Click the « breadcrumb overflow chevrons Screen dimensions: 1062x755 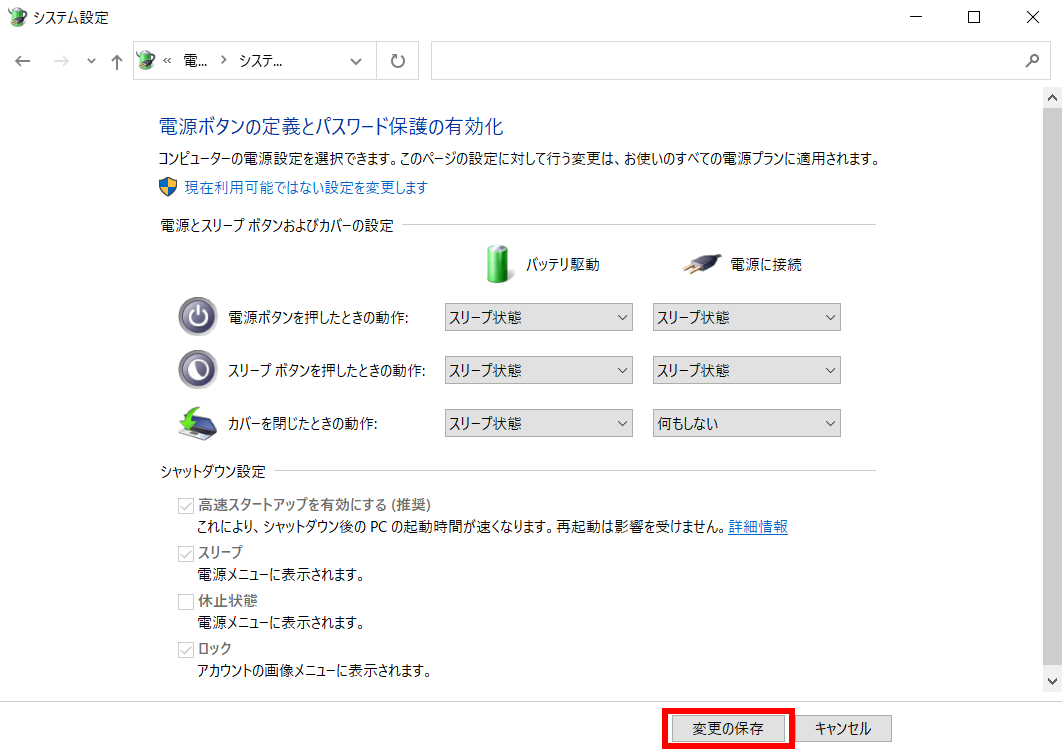(x=167, y=61)
